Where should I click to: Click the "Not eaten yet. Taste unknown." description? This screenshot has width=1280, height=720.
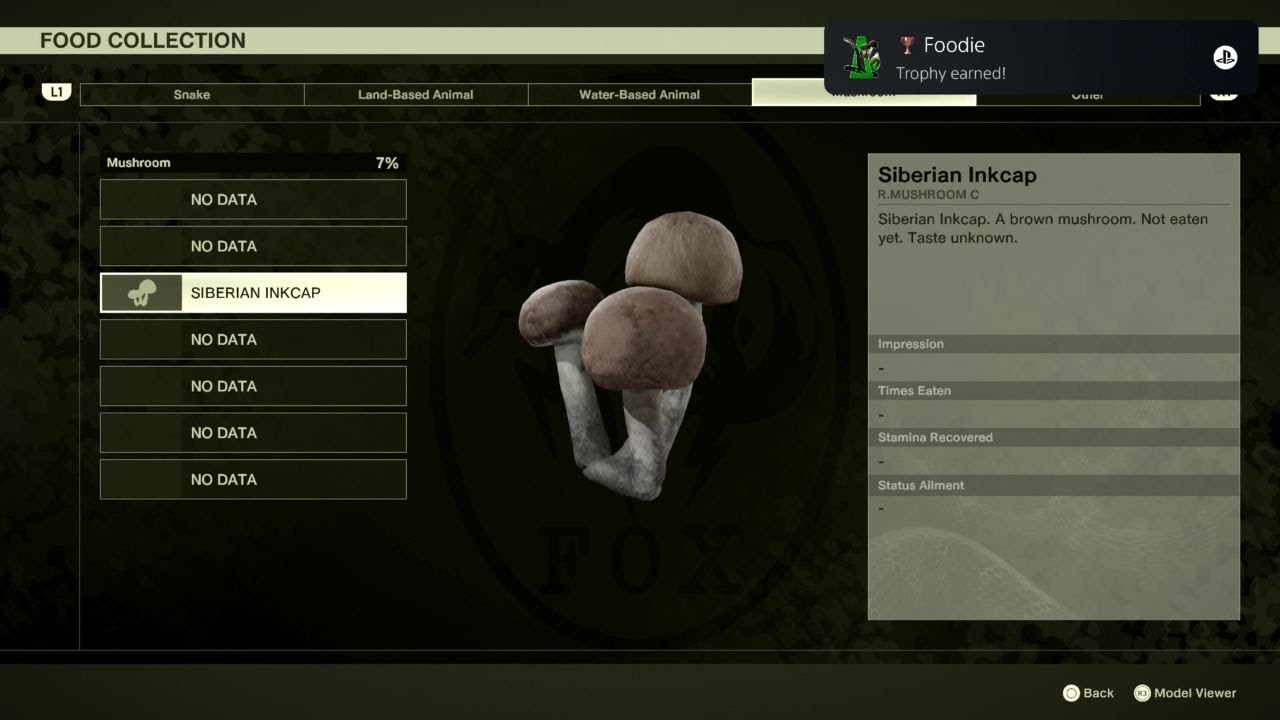(1043, 229)
